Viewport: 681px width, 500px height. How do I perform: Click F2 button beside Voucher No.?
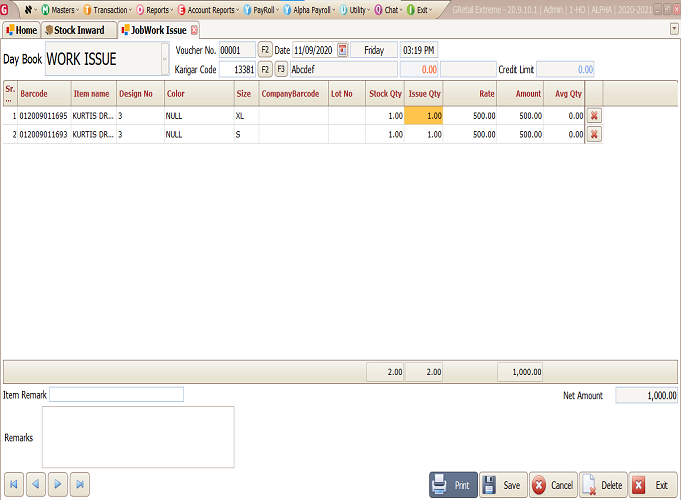[265, 50]
